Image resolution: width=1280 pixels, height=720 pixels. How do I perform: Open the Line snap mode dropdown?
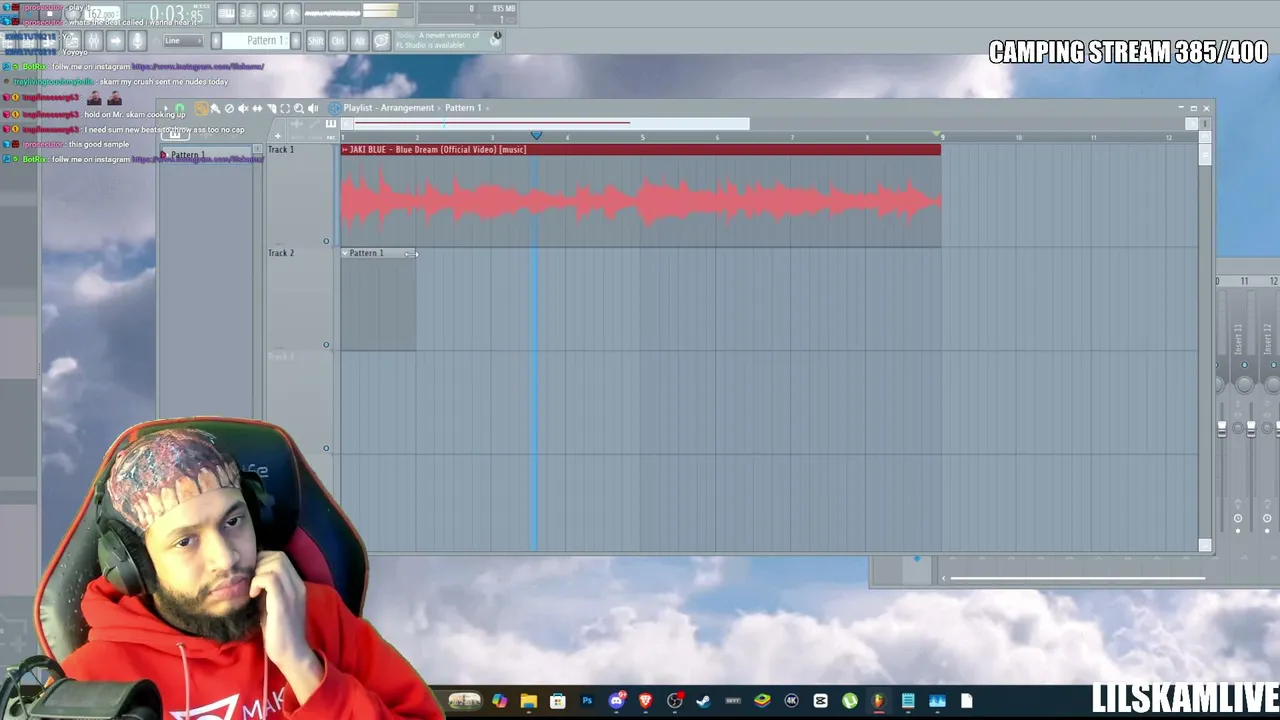[184, 41]
